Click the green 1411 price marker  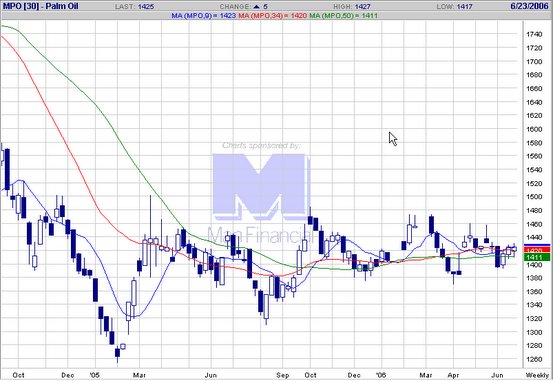click(x=537, y=257)
